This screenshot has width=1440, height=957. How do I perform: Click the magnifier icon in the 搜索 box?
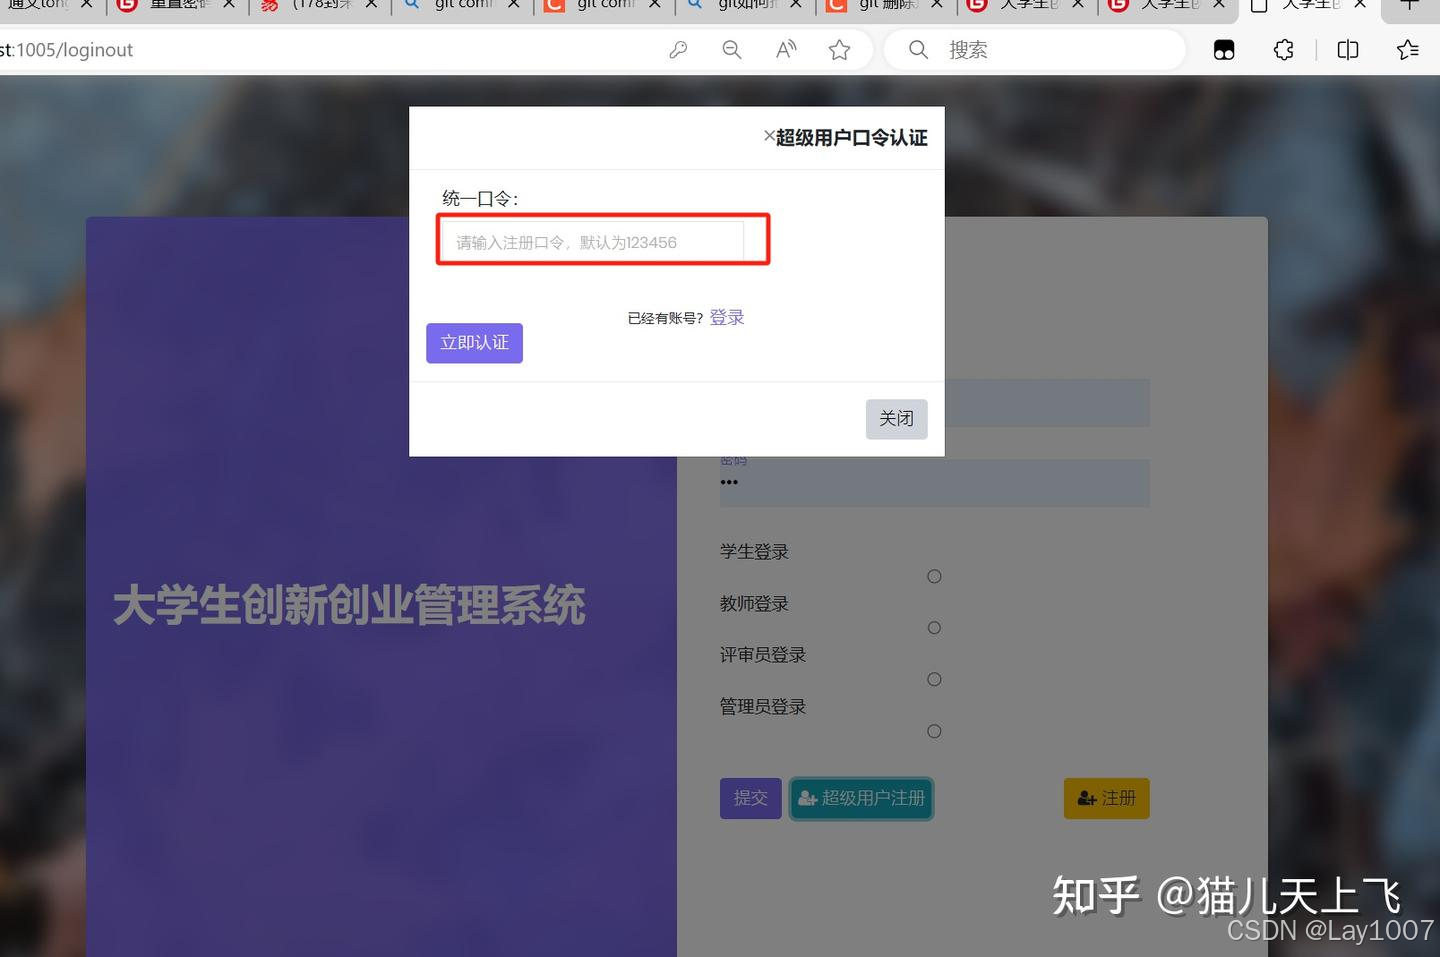[x=918, y=50]
